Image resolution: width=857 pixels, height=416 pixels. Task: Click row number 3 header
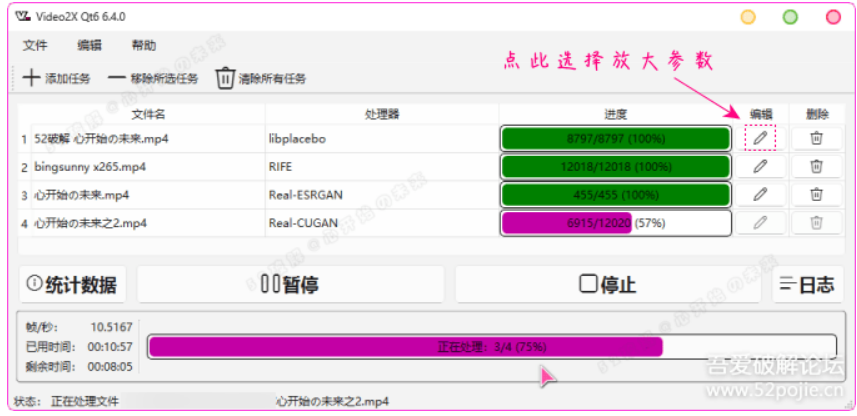pos(24,195)
